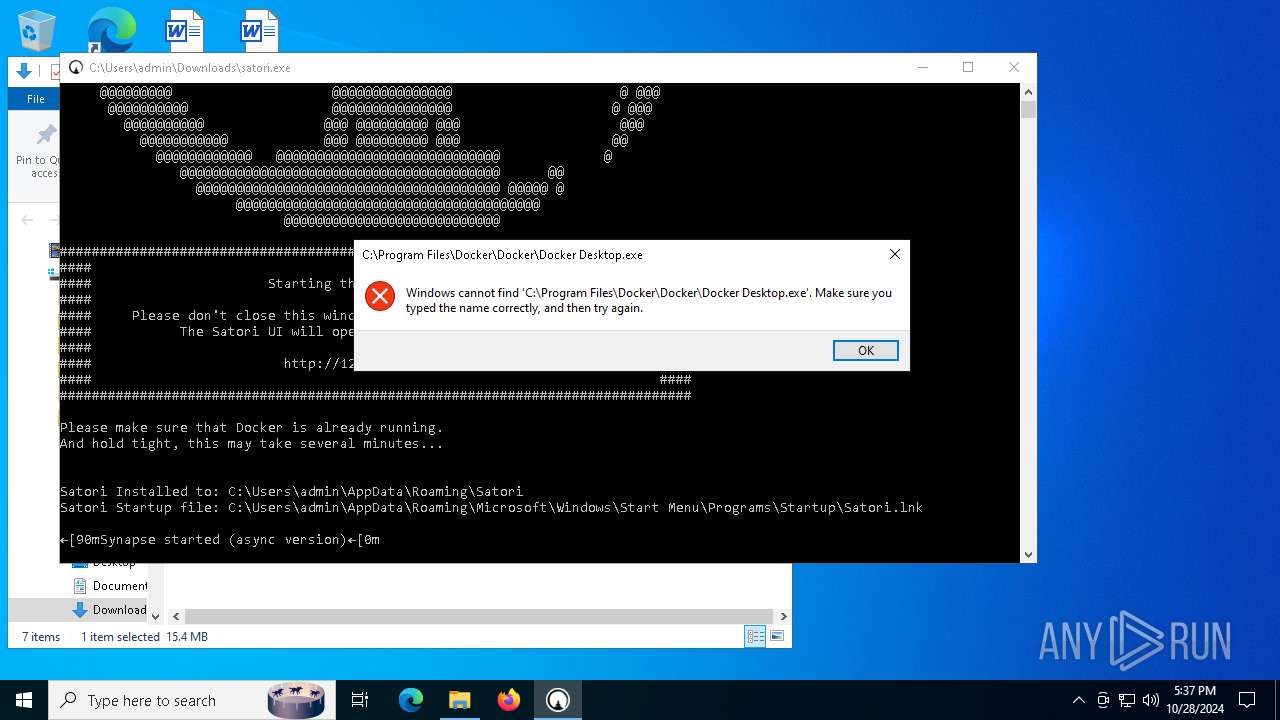Click the Explorer horizontal scrollbar track
This screenshot has width=1280, height=720.
point(480,617)
